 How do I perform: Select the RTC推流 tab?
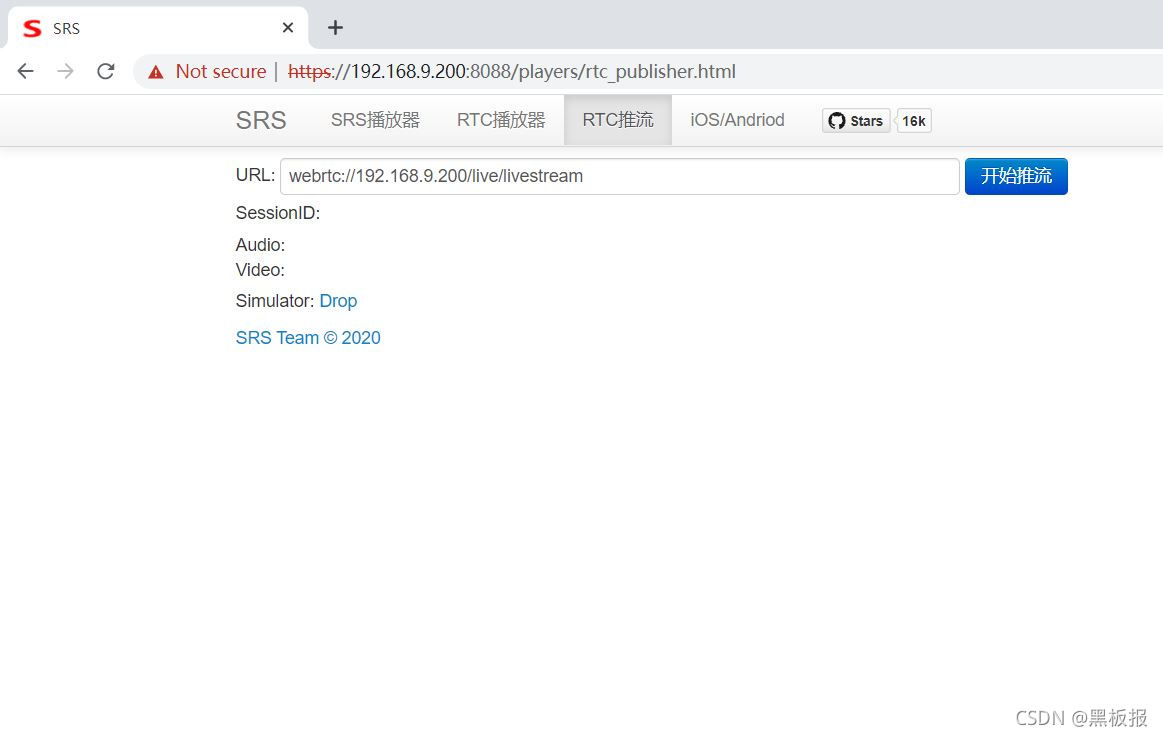618,120
